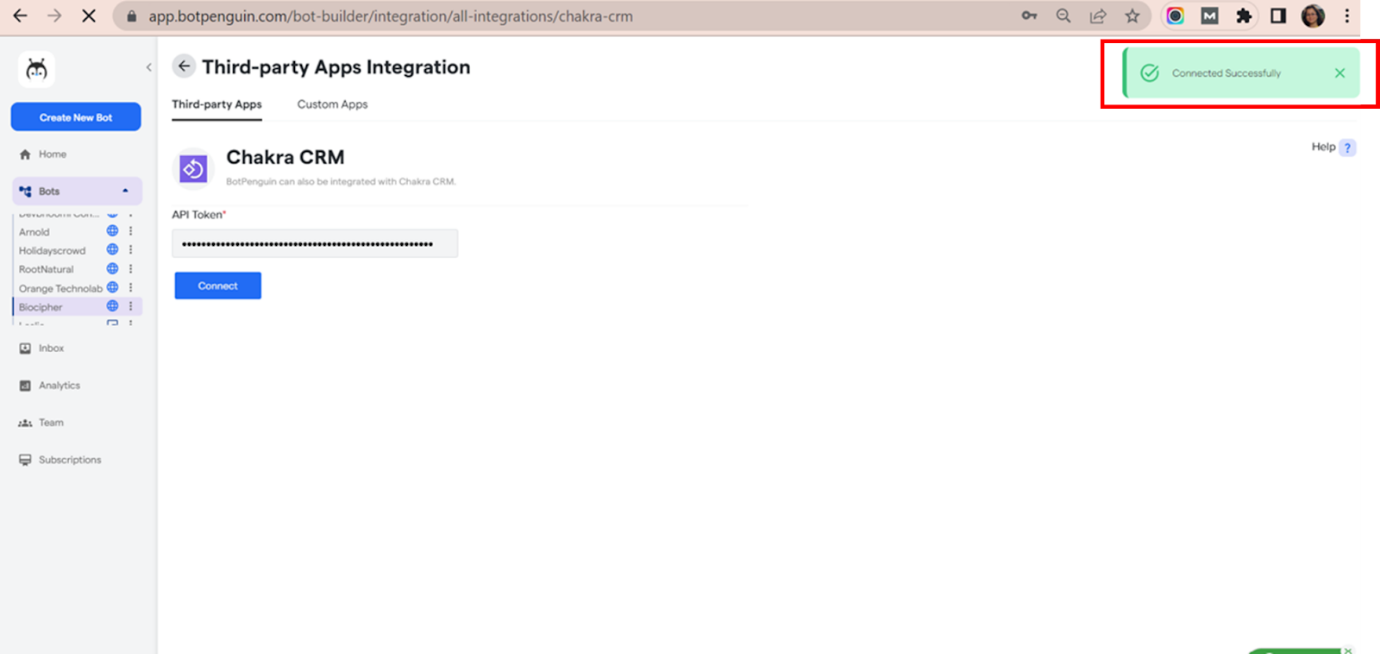
Task: Click the globe icon next to Arnold bot
Action: 112,231
